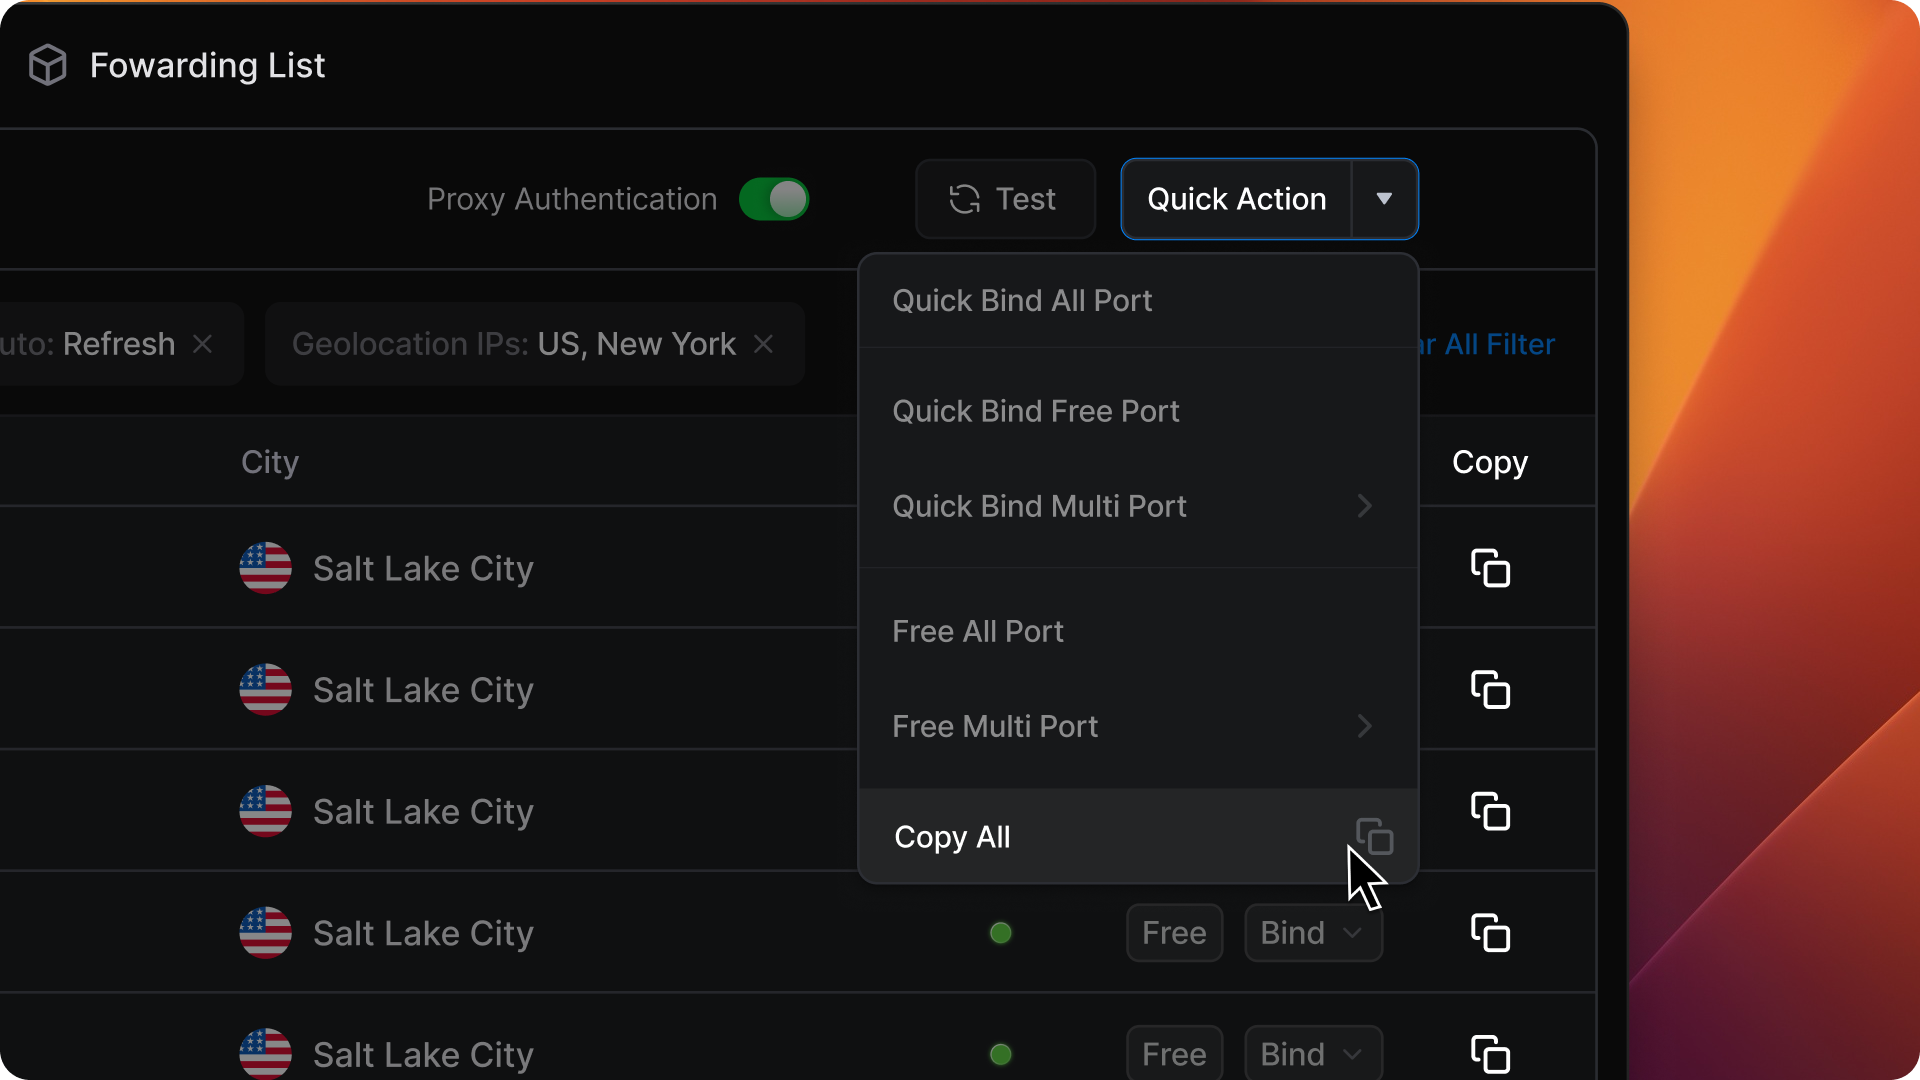The width and height of the screenshot is (1920, 1080).
Task: Click the Clear All Filter link
Action: pos(1497,344)
